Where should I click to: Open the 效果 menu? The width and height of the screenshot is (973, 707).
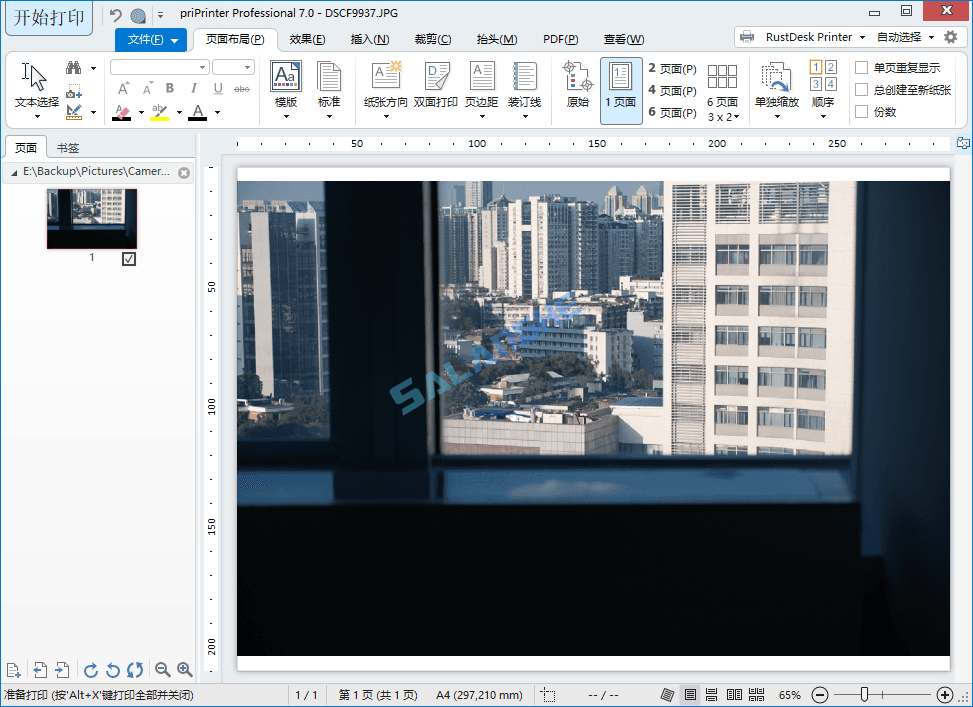[307, 39]
